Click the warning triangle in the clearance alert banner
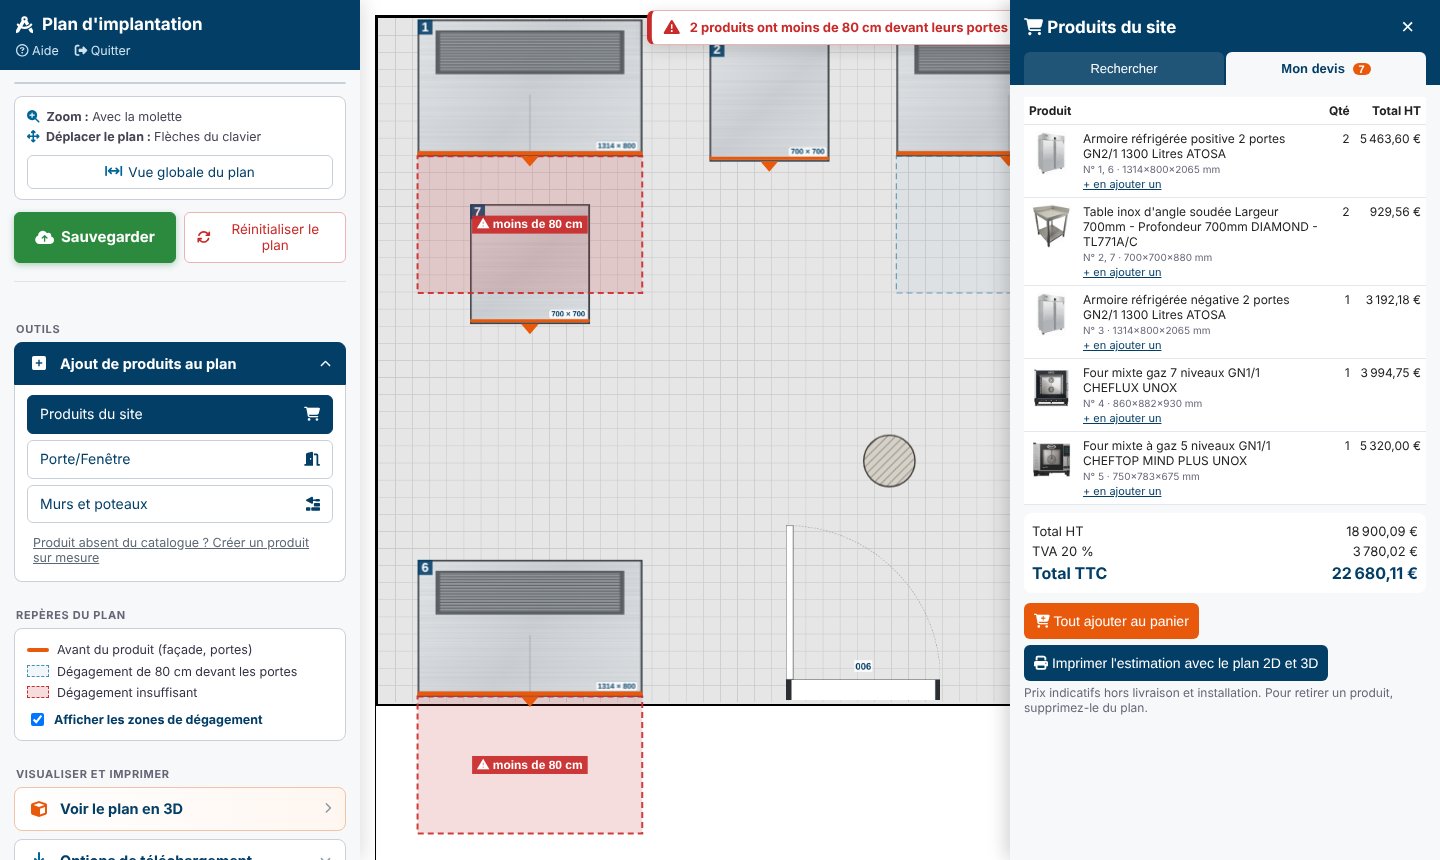This screenshot has height=860, width=1440. [672, 28]
